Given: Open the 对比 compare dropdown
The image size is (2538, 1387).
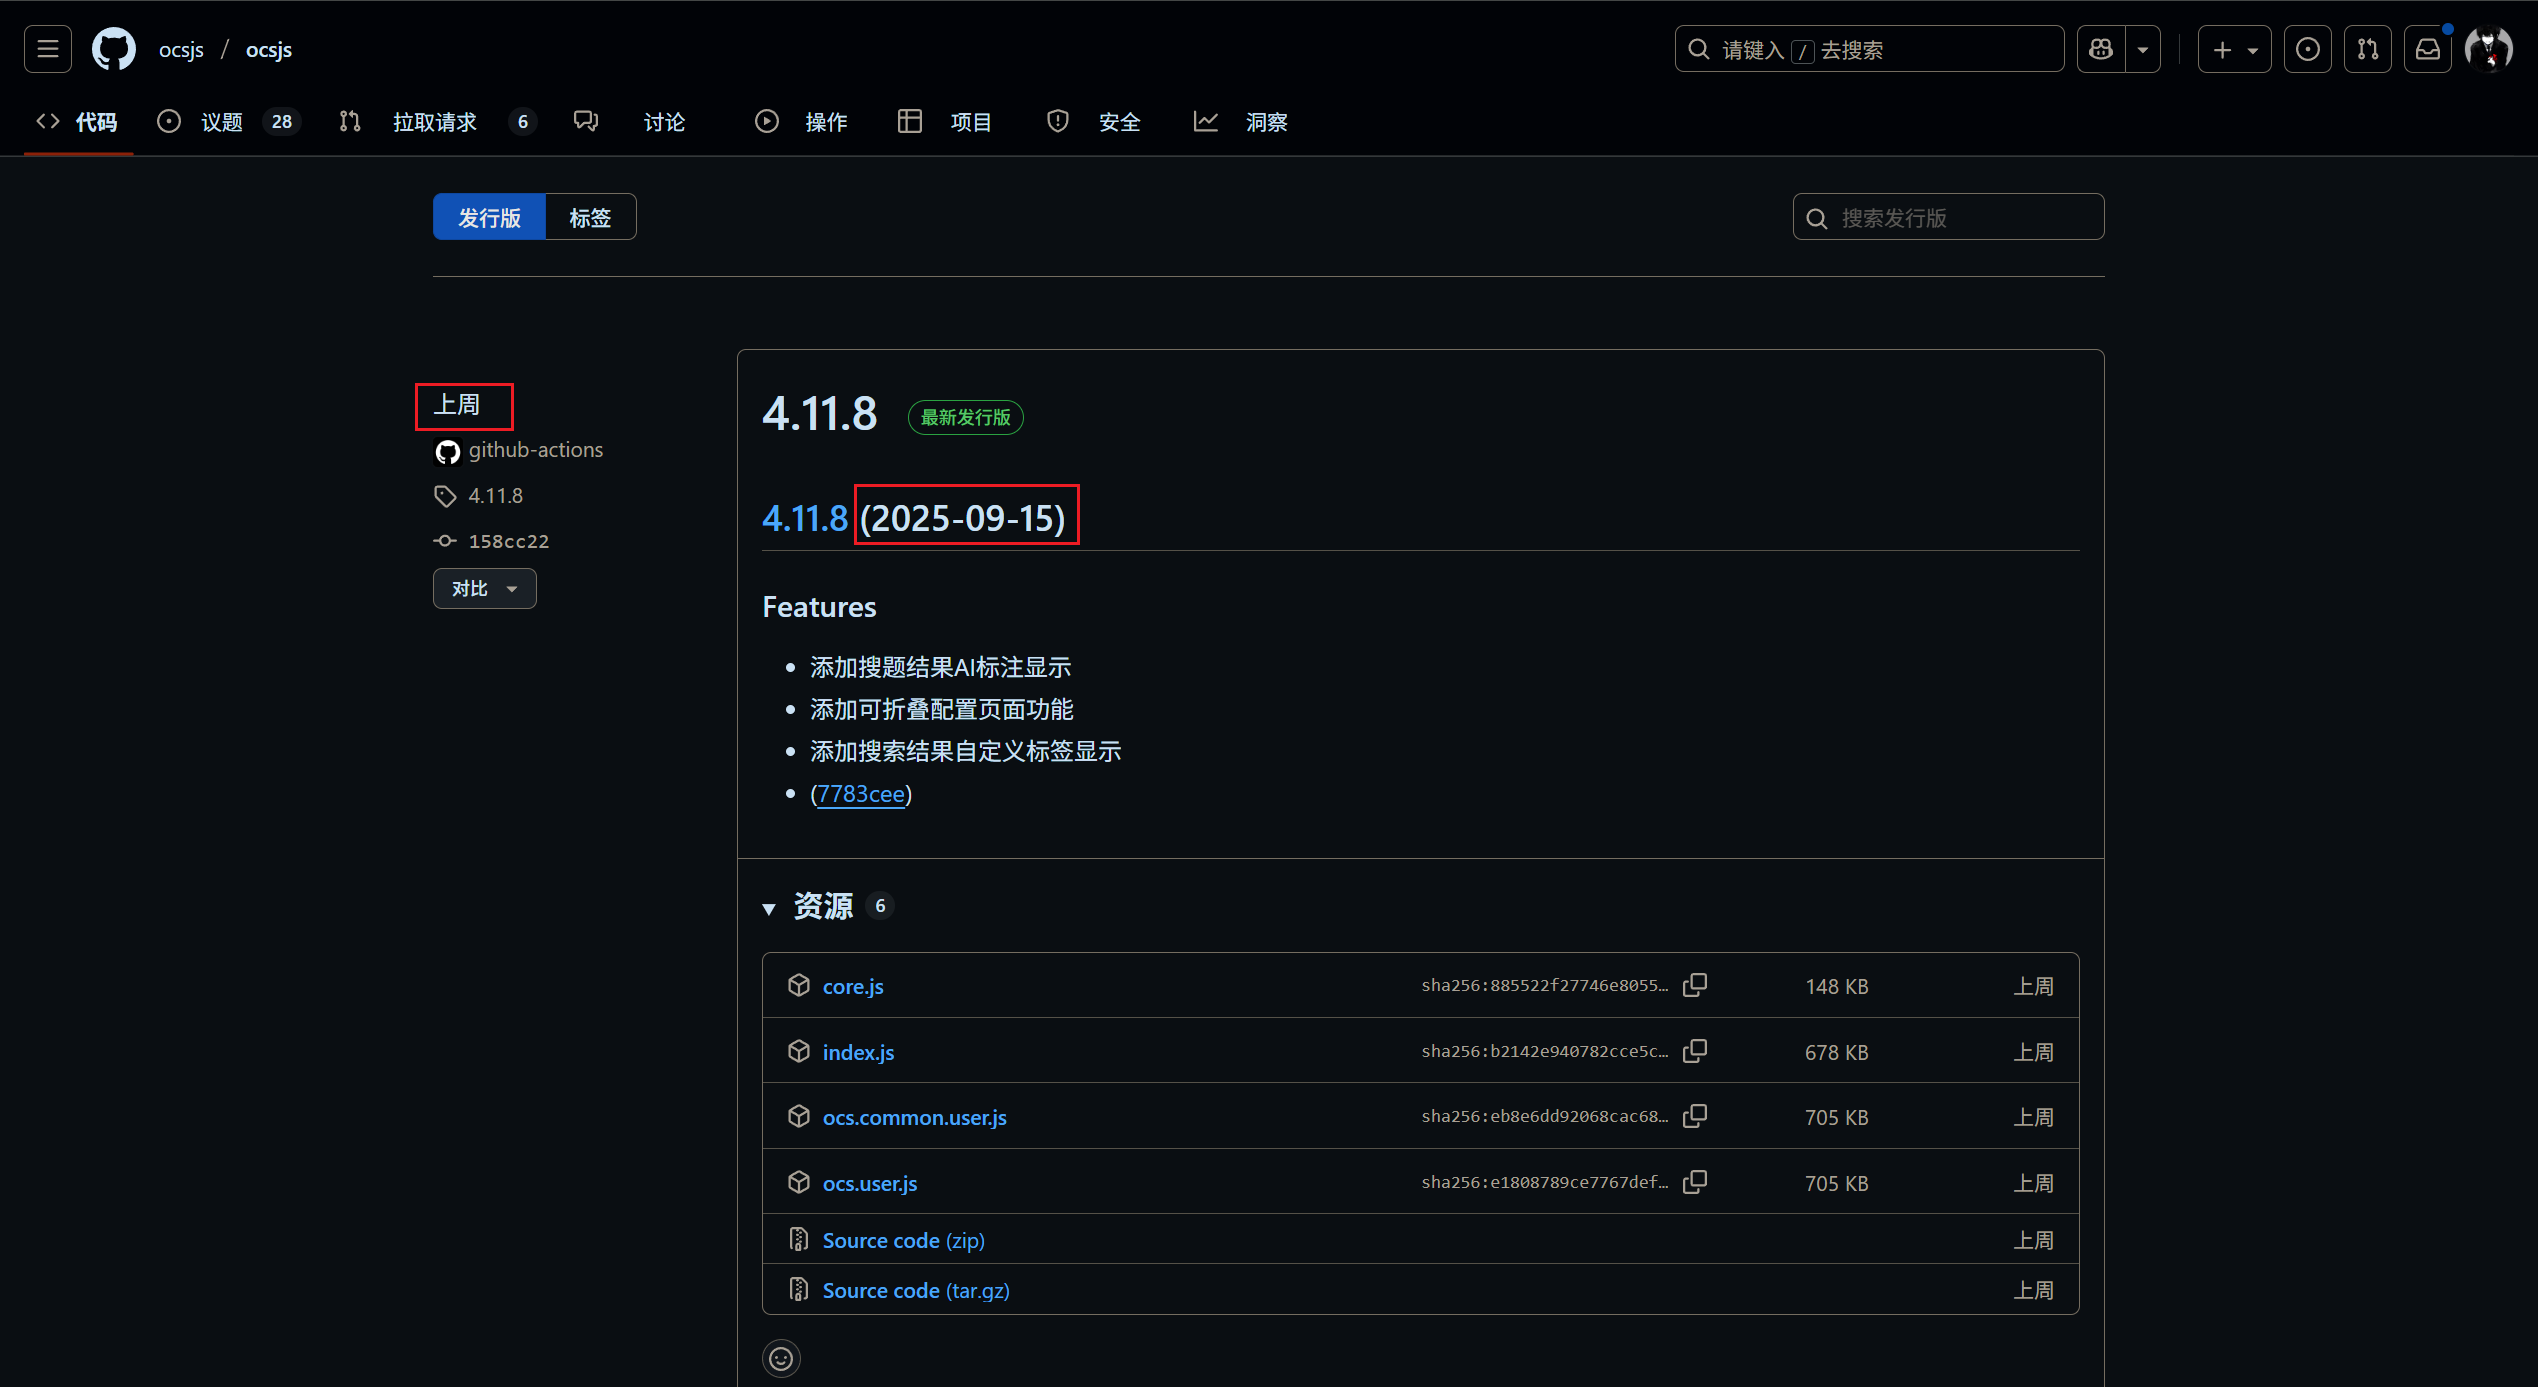Looking at the screenshot, I should 484,588.
